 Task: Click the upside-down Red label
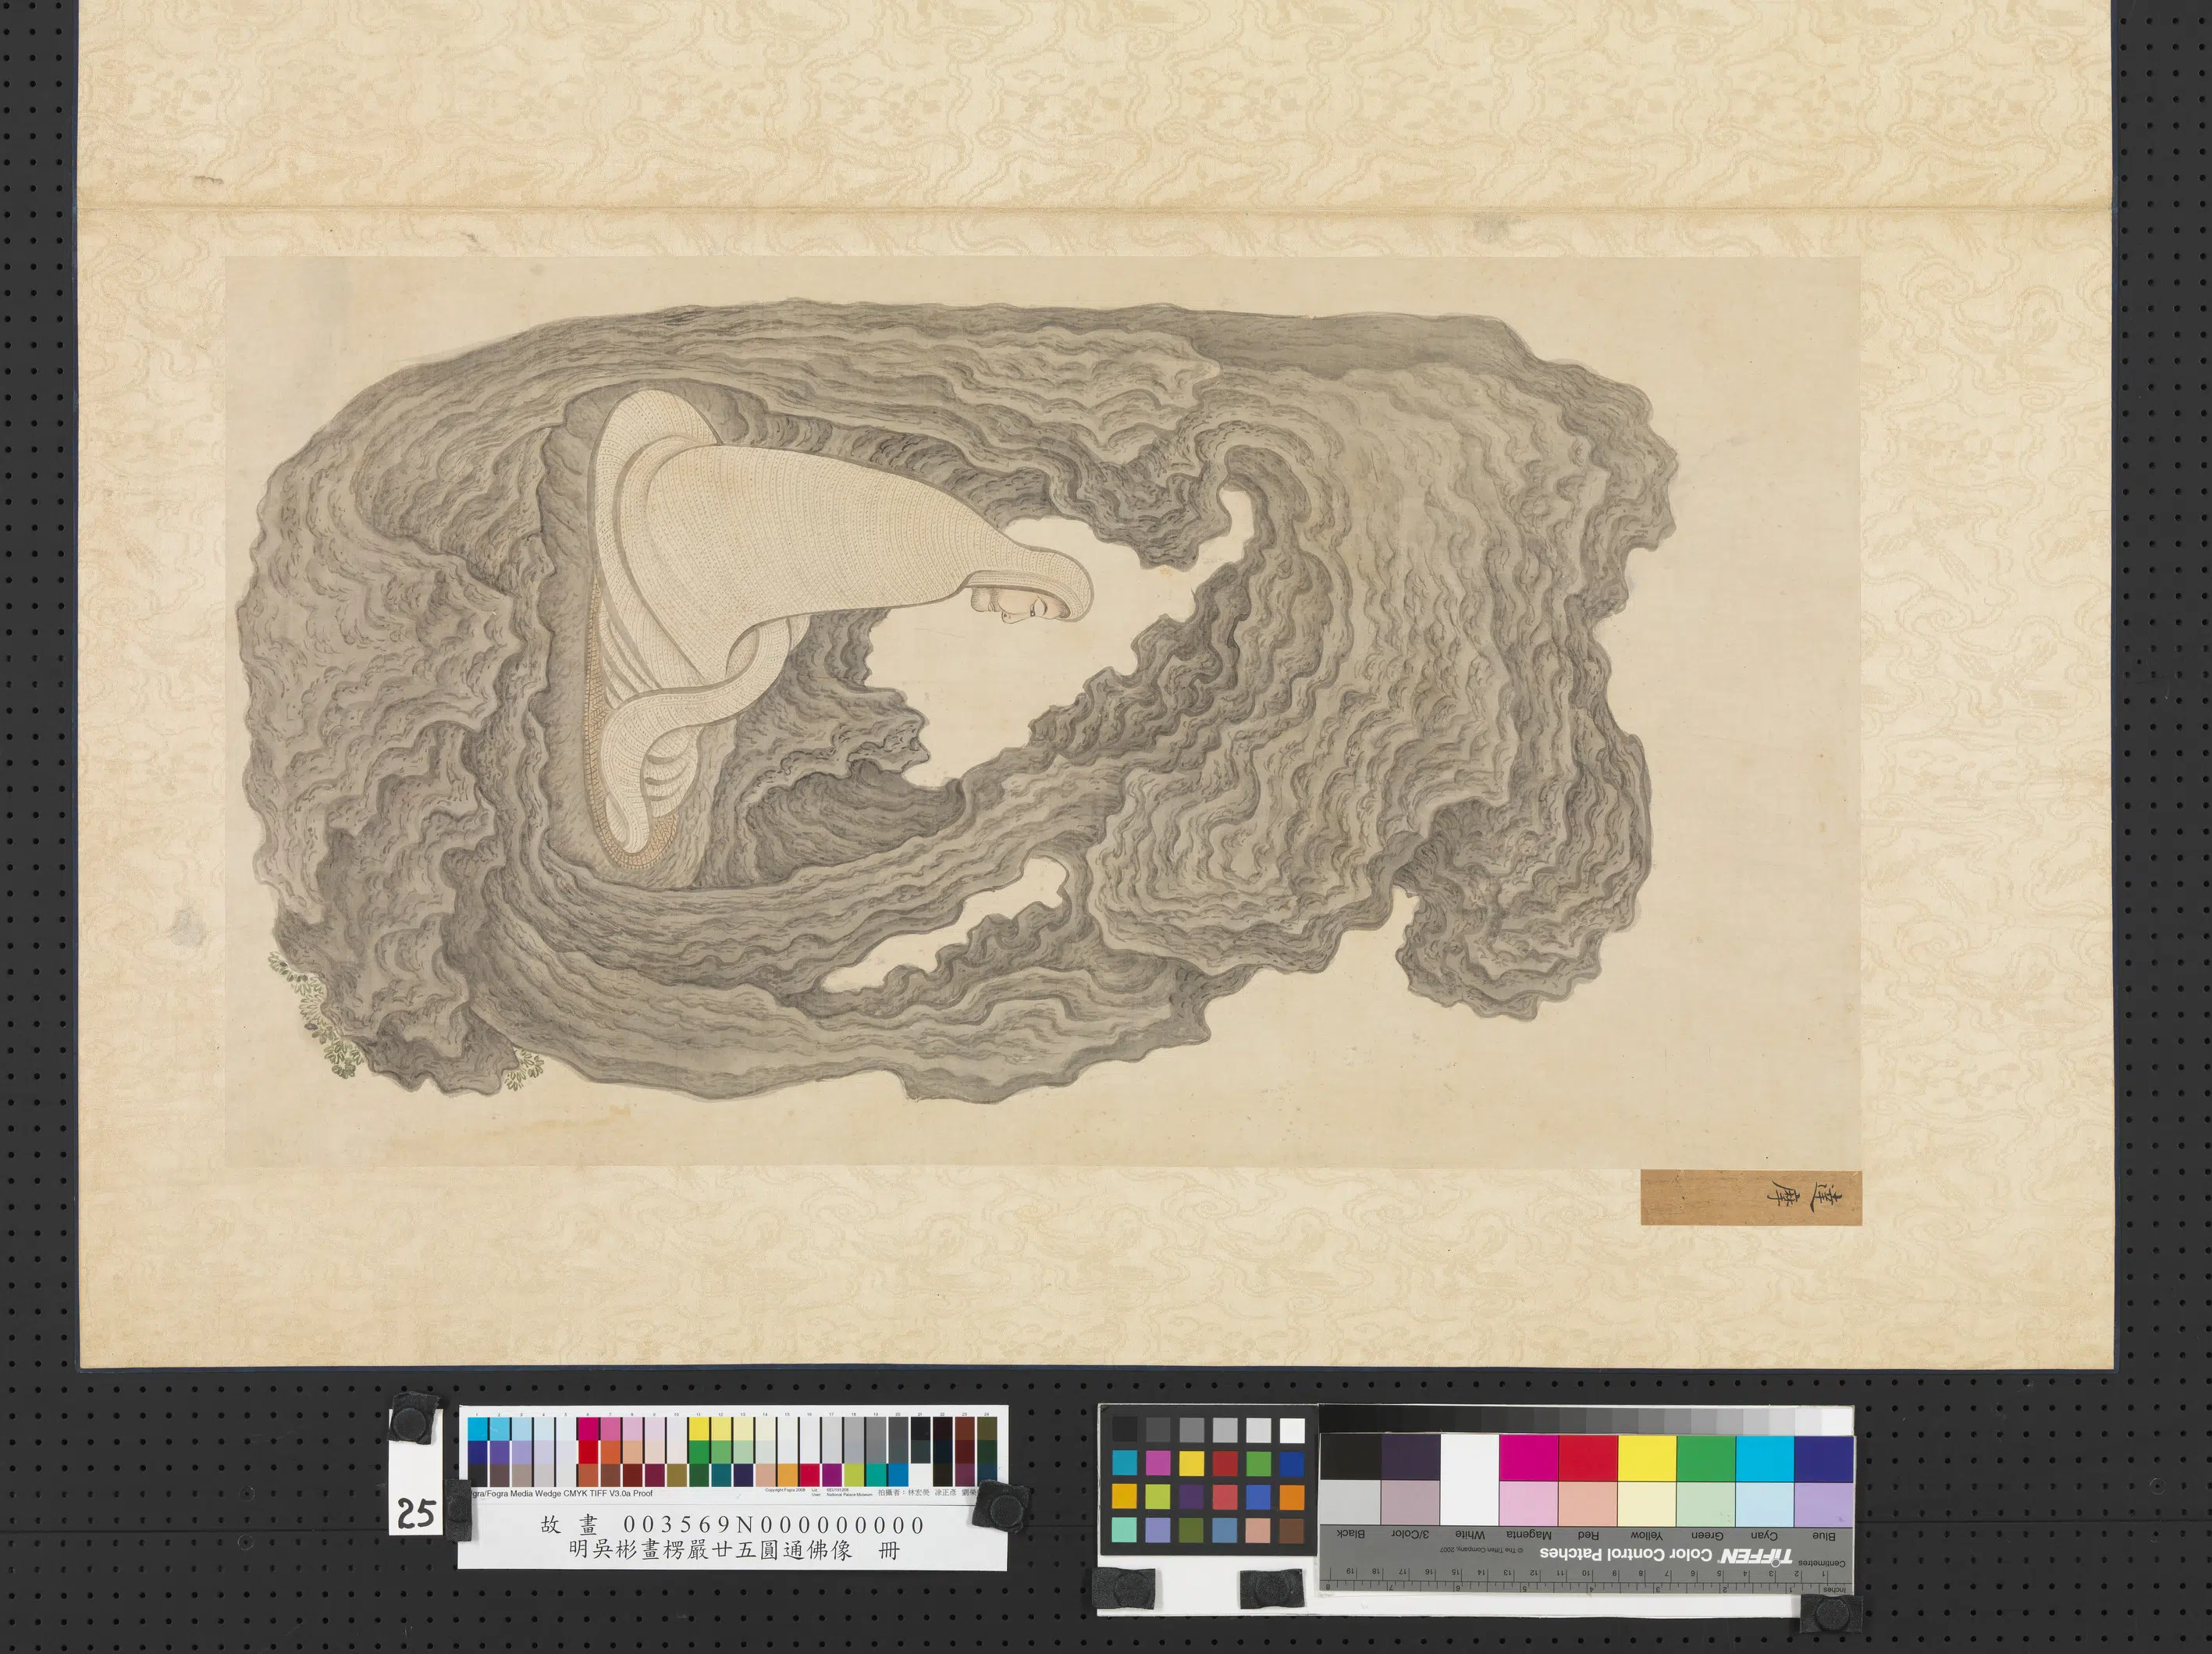click(x=1588, y=1535)
